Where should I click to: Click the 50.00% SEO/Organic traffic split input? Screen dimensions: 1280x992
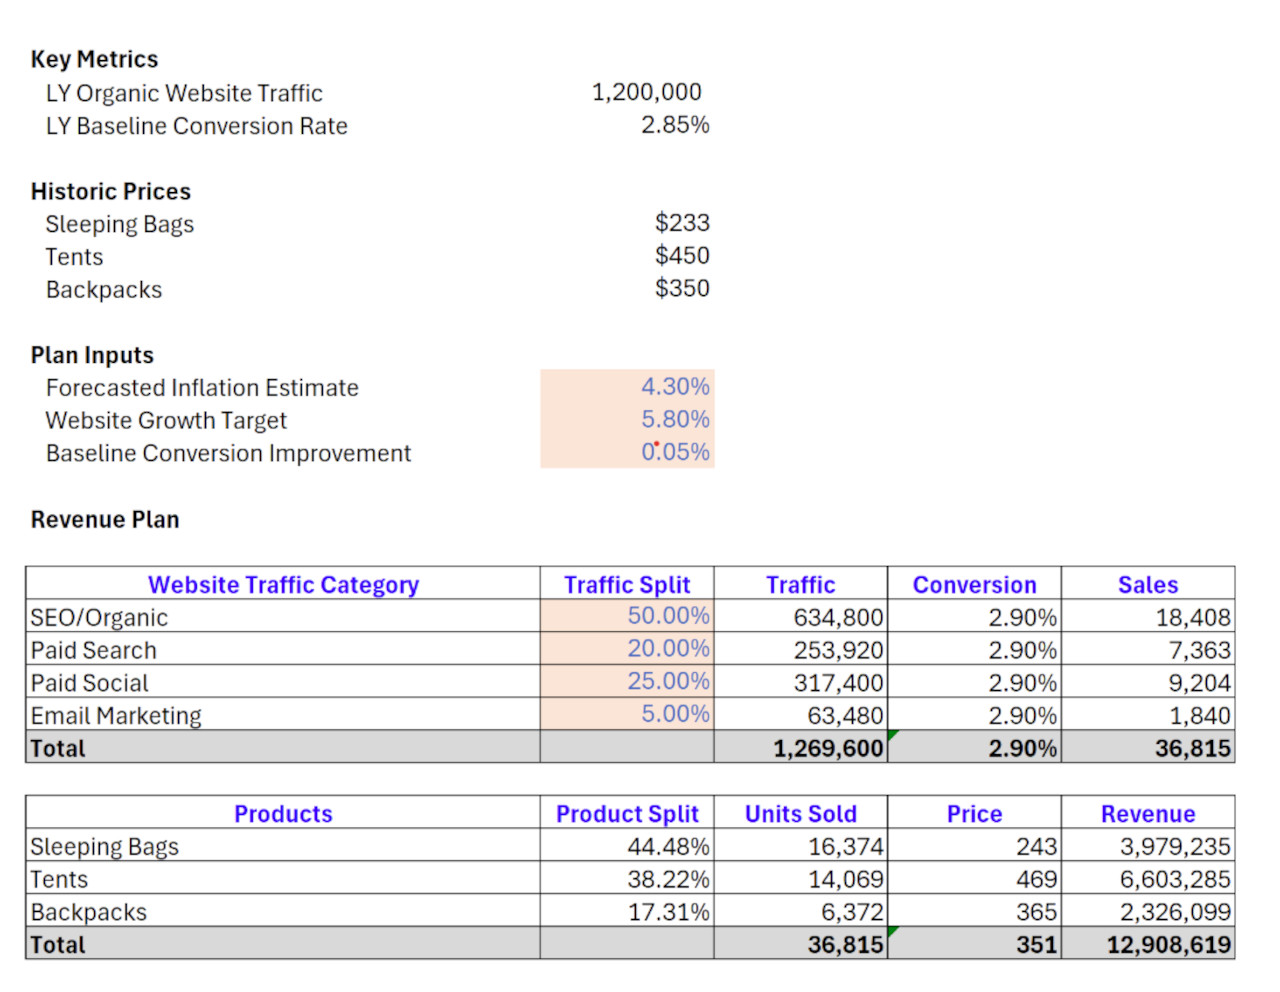pos(627,616)
